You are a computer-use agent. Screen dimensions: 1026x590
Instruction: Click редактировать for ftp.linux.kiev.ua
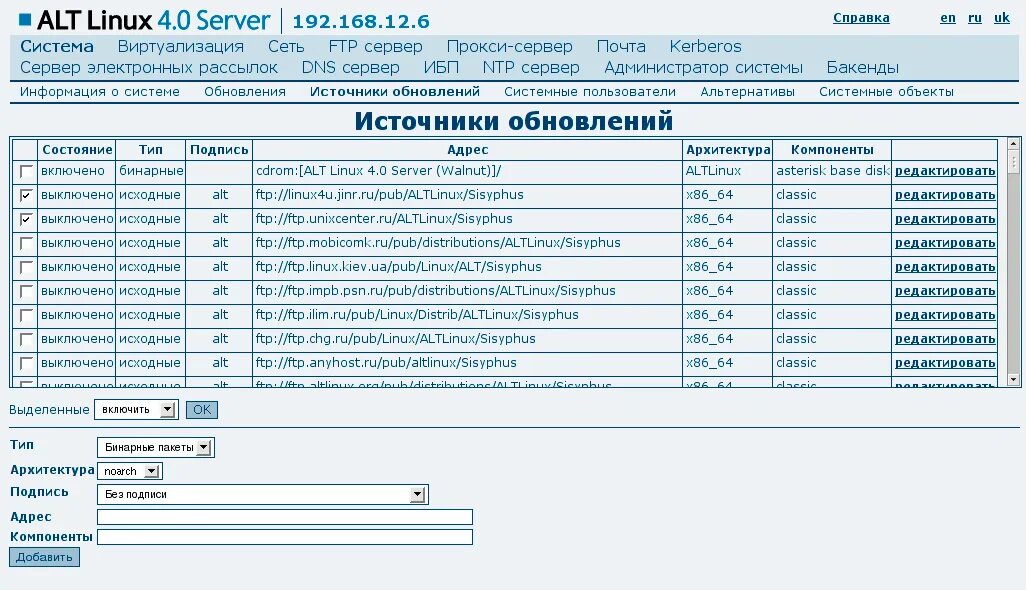pyautogui.click(x=945, y=267)
